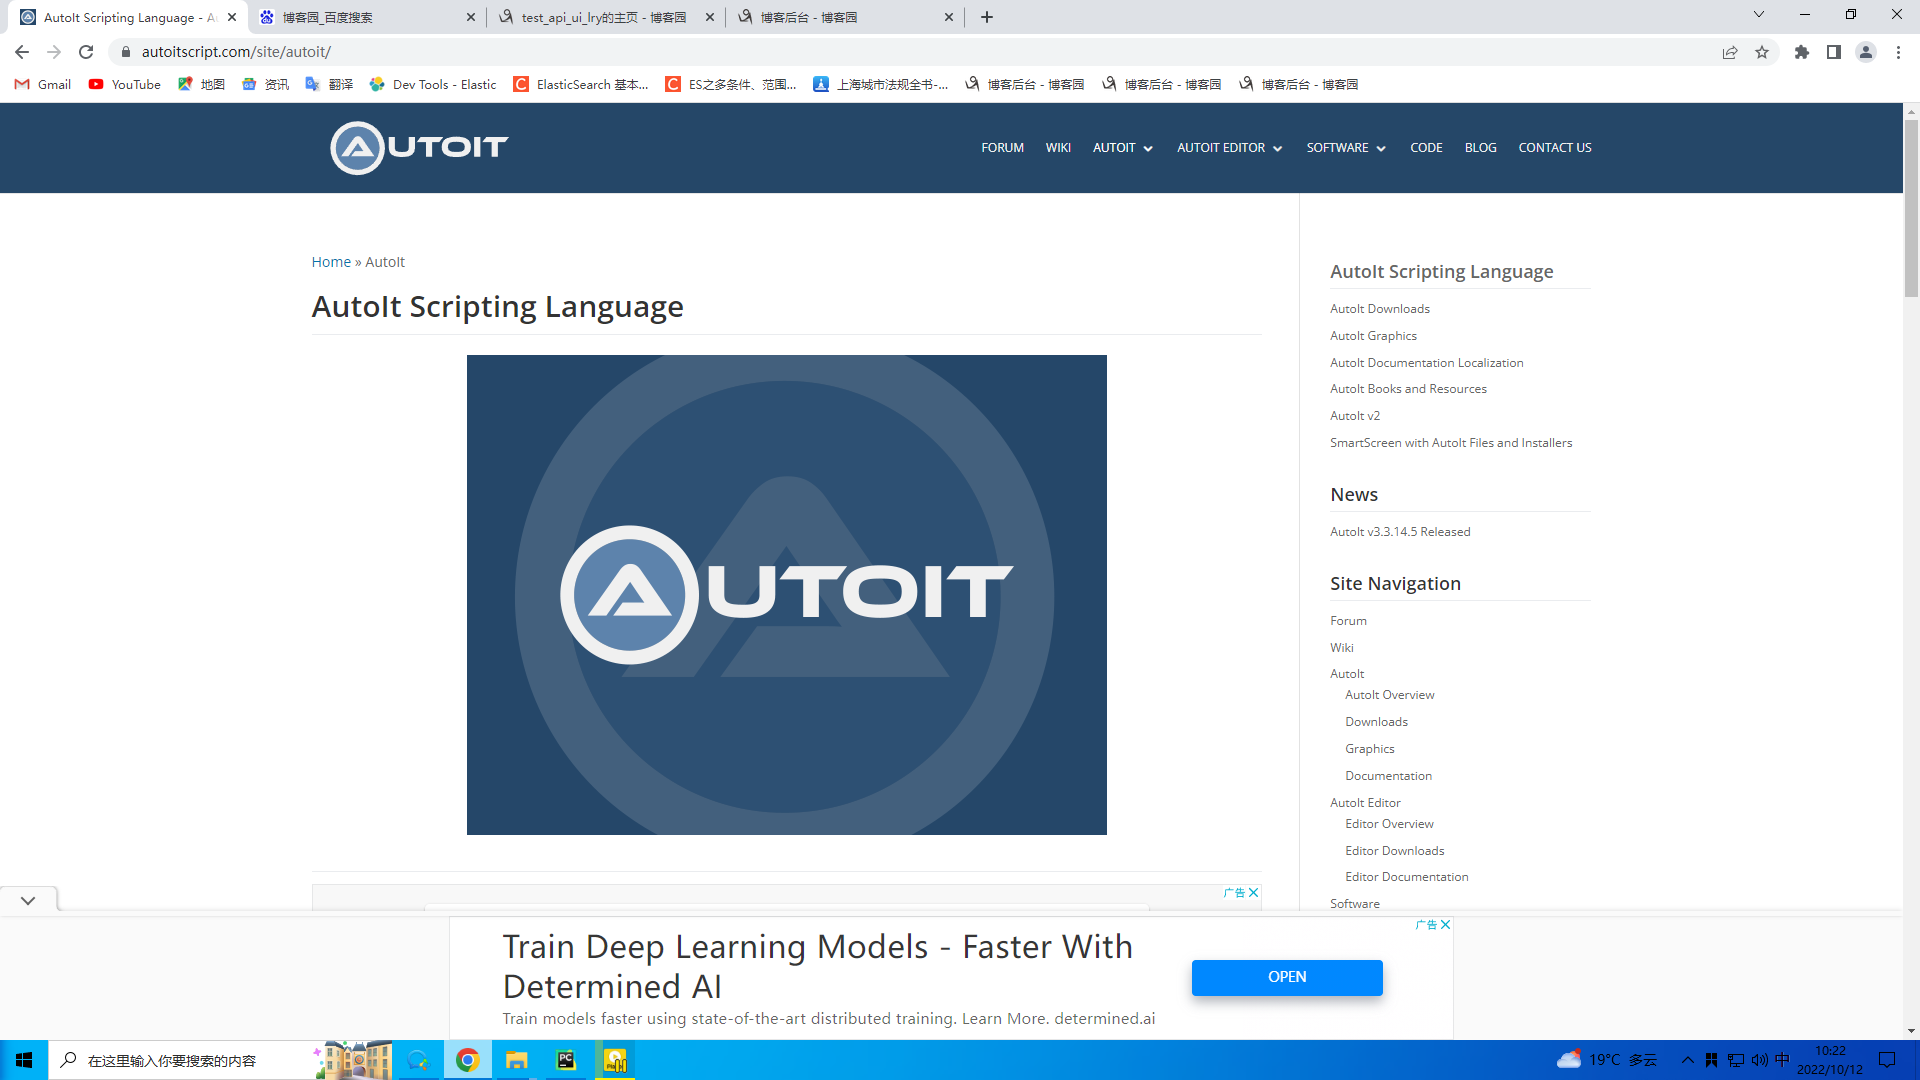Open YouTube bookmark
Viewport: 1920px width, 1080px height.
(x=124, y=84)
